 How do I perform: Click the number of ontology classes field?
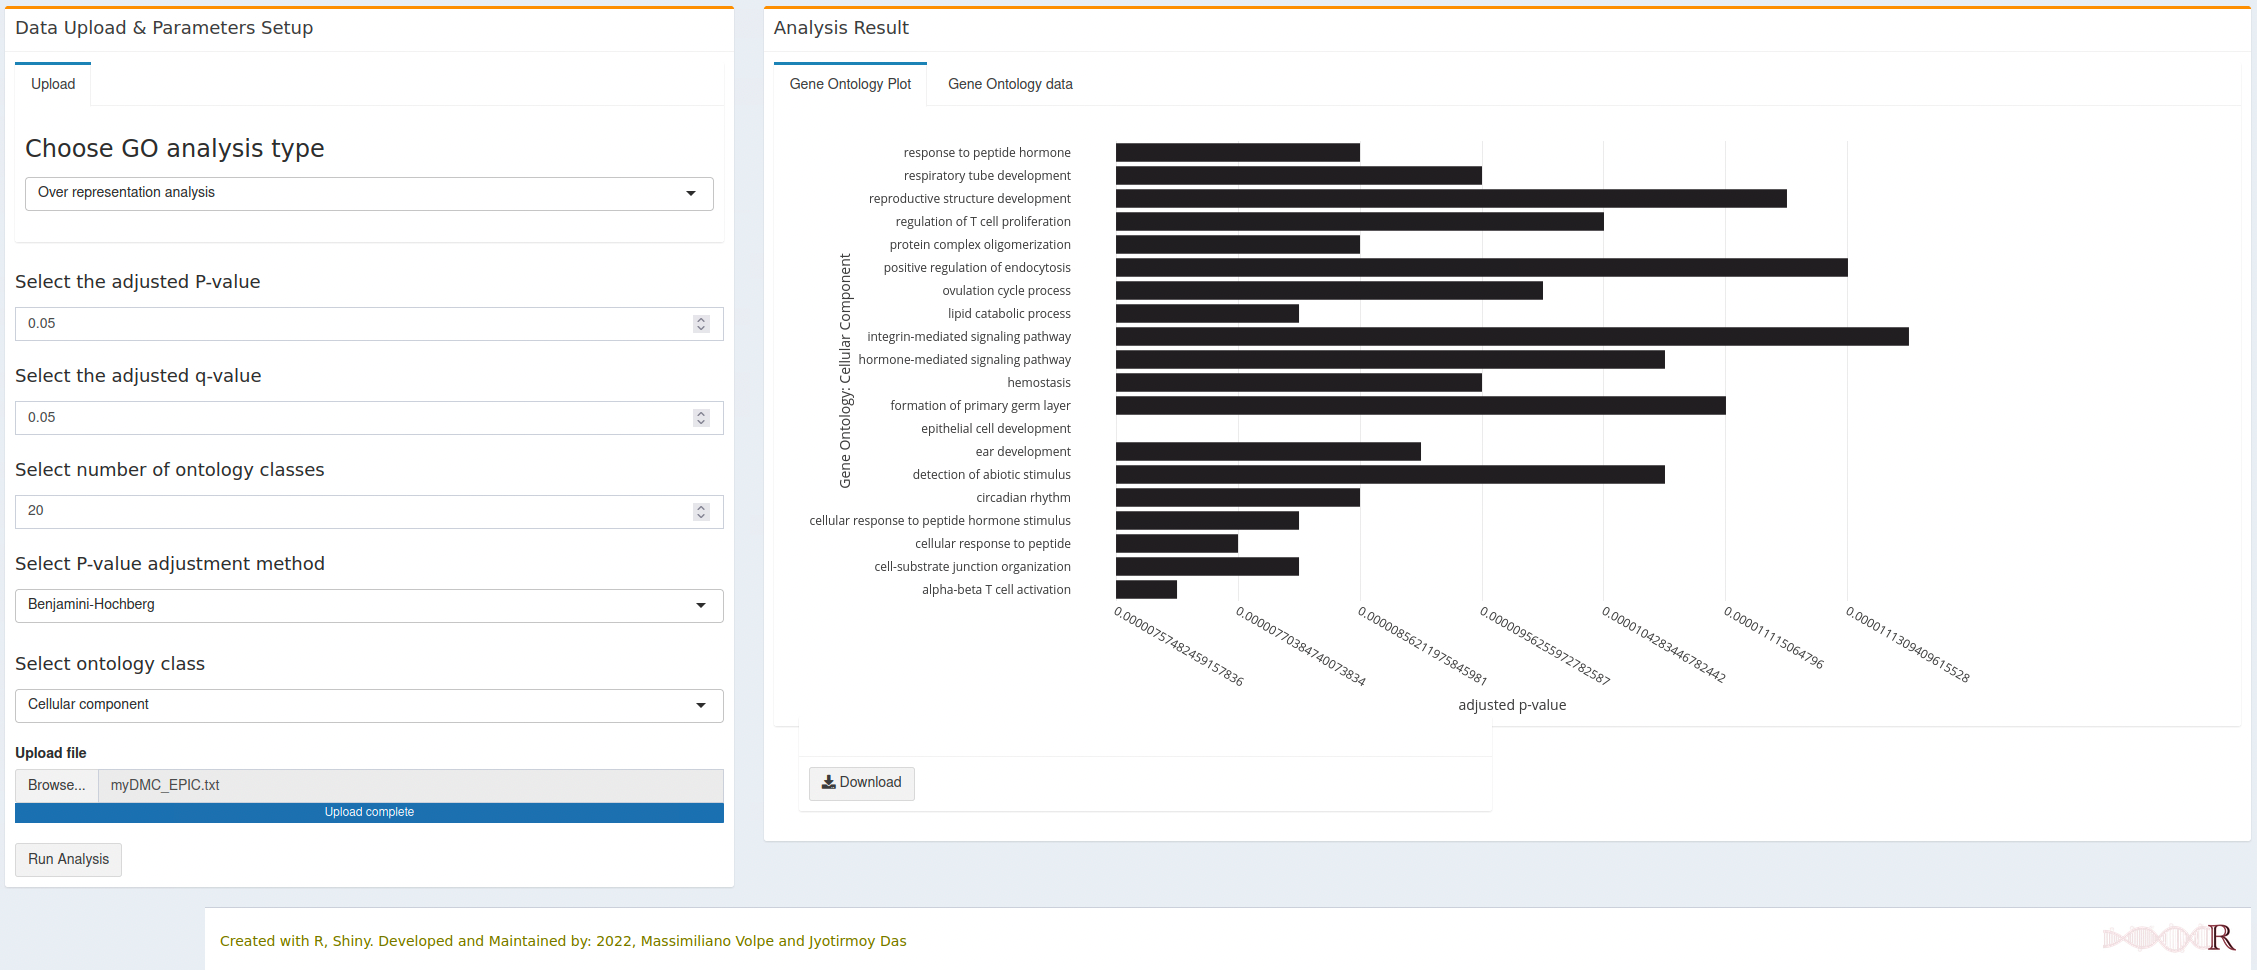click(350, 512)
